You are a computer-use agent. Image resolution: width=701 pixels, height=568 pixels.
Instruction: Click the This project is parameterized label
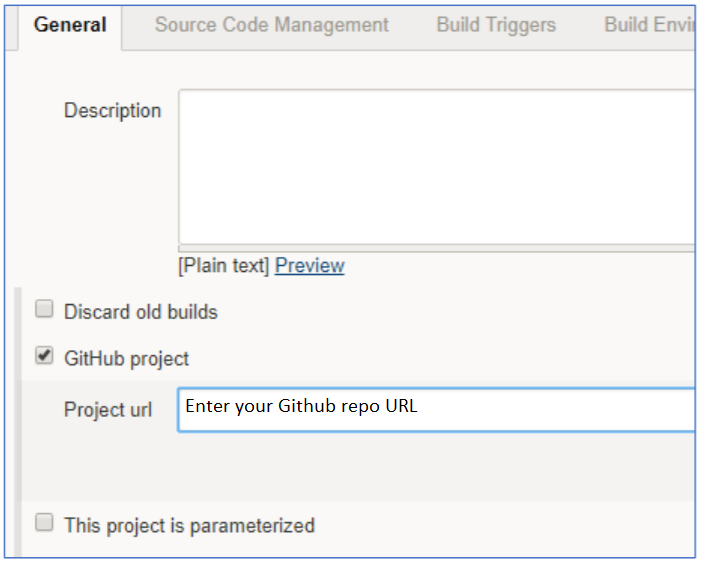click(189, 526)
